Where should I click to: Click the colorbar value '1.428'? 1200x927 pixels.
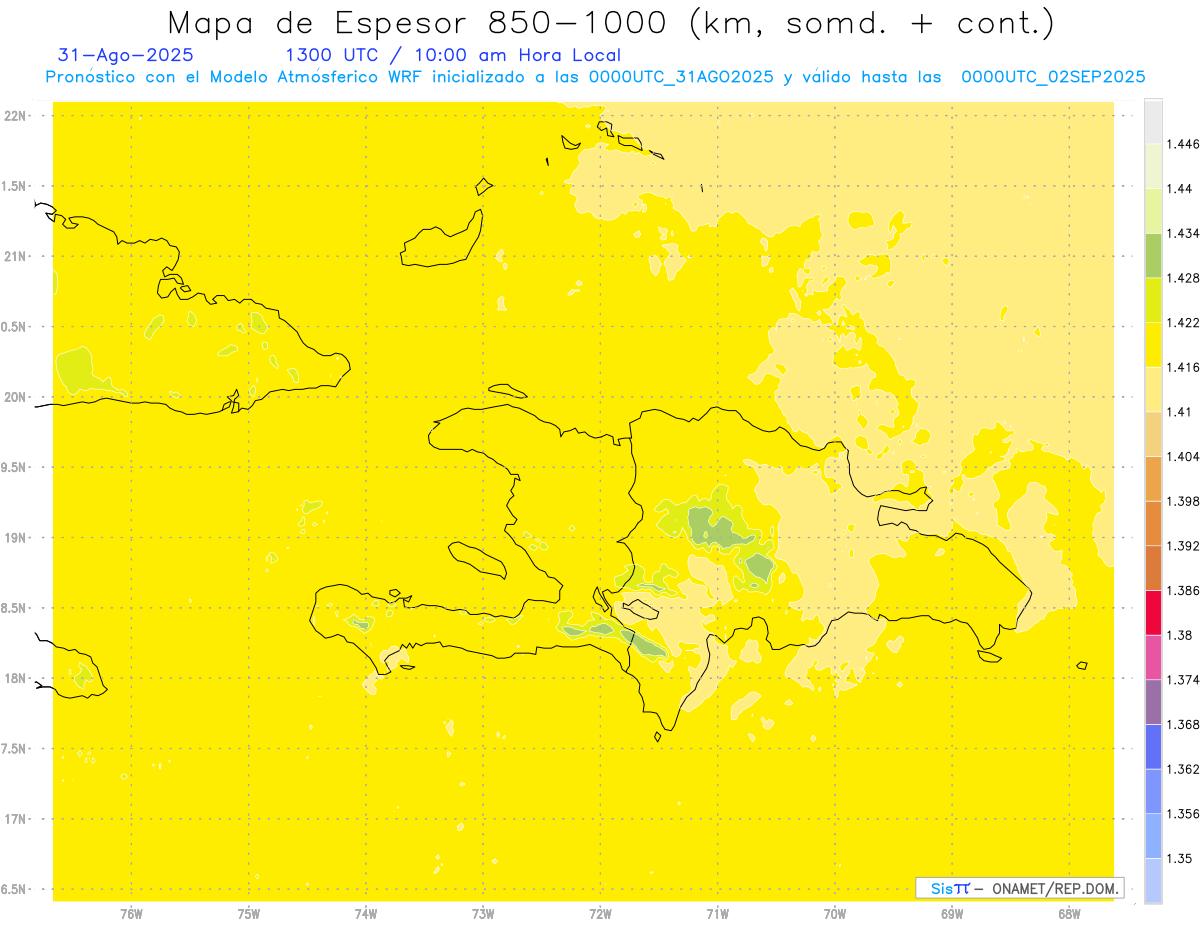point(1183,278)
